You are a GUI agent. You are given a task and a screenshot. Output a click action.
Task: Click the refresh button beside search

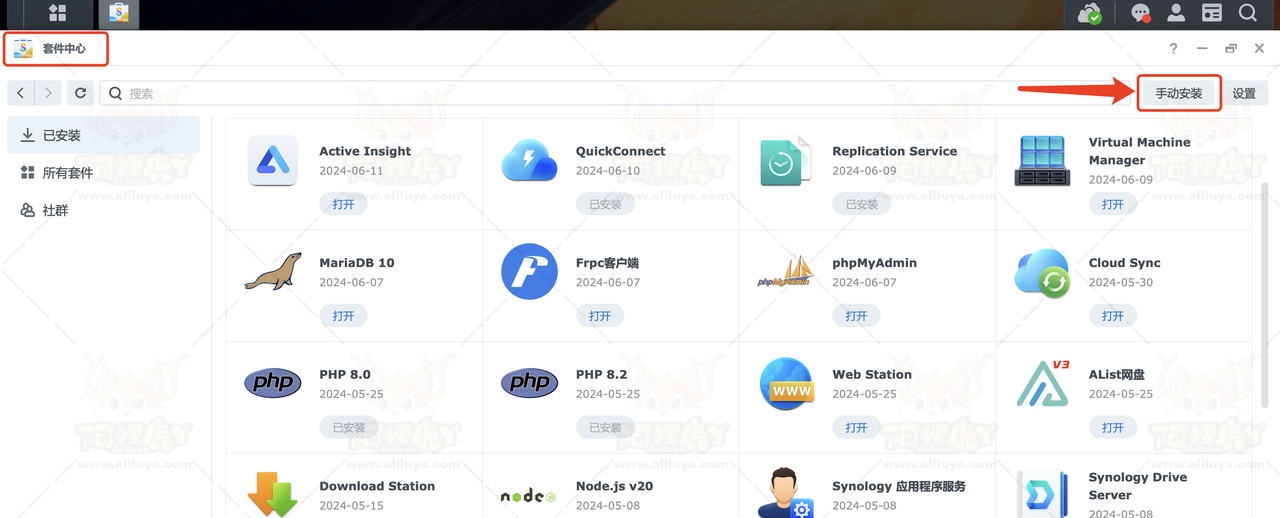click(81, 93)
